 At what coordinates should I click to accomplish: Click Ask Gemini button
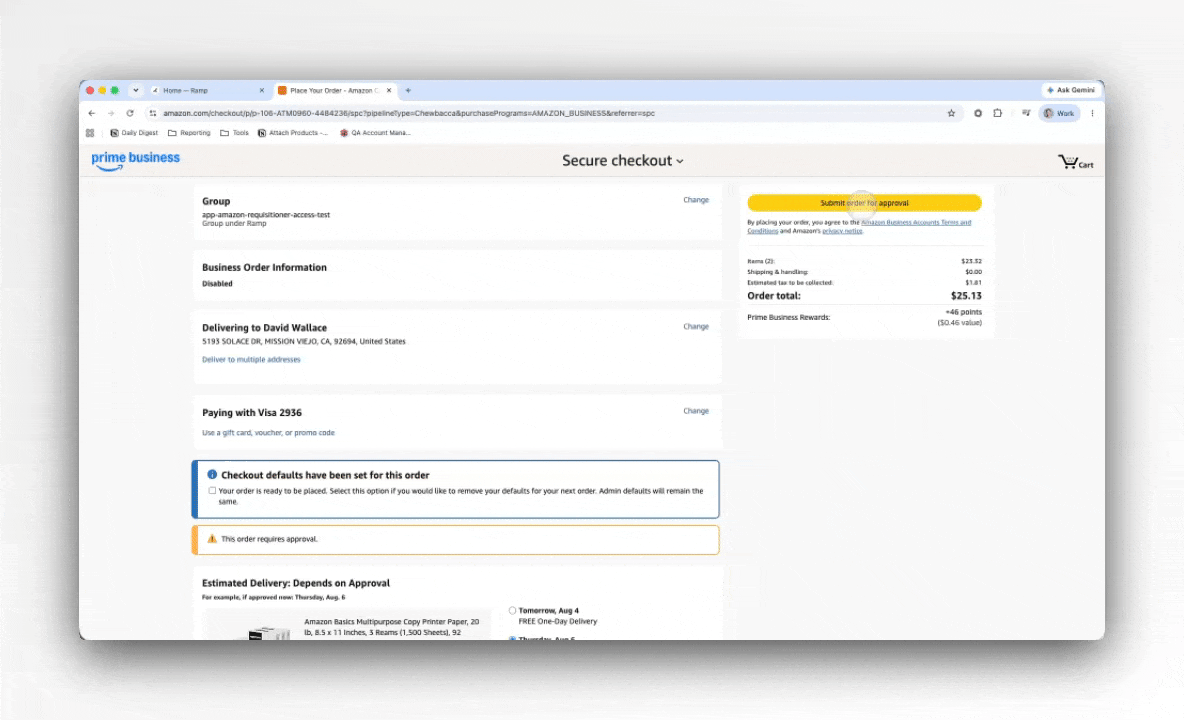[x=1070, y=90]
